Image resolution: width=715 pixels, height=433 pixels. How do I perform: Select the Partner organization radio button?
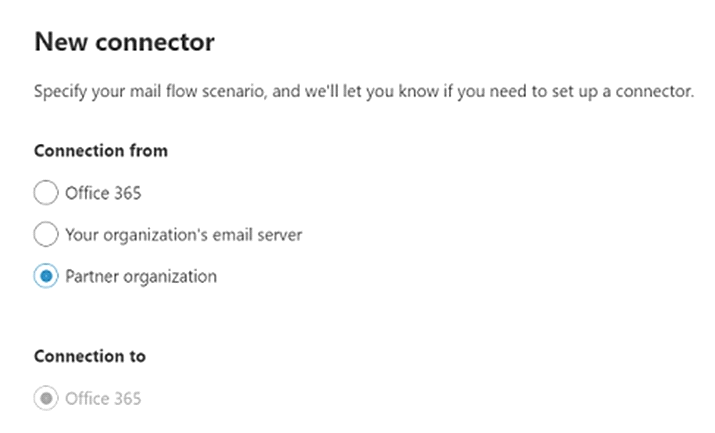click(x=46, y=276)
